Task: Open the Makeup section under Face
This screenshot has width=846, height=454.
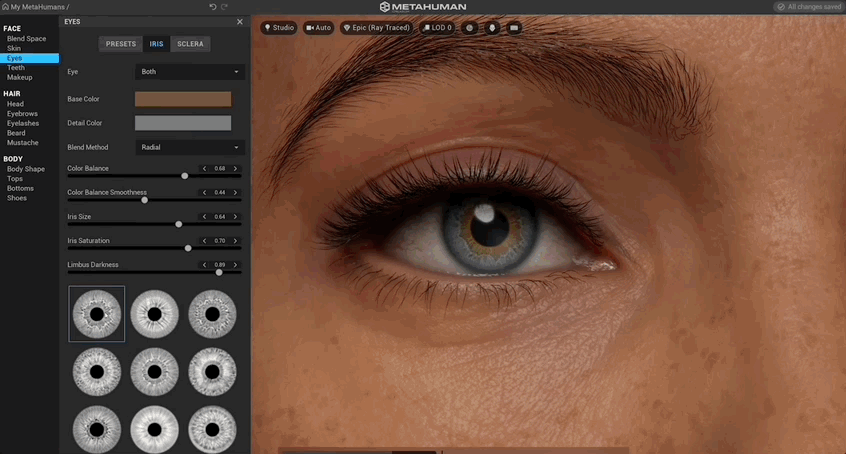Action: click(x=20, y=77)
